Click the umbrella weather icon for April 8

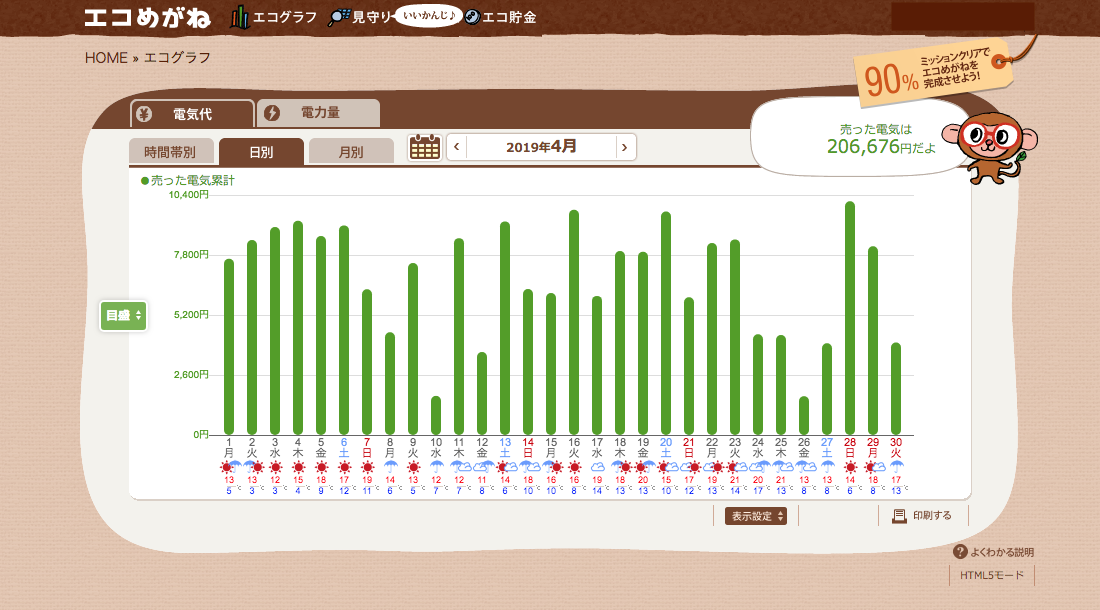tap(390, 467)
